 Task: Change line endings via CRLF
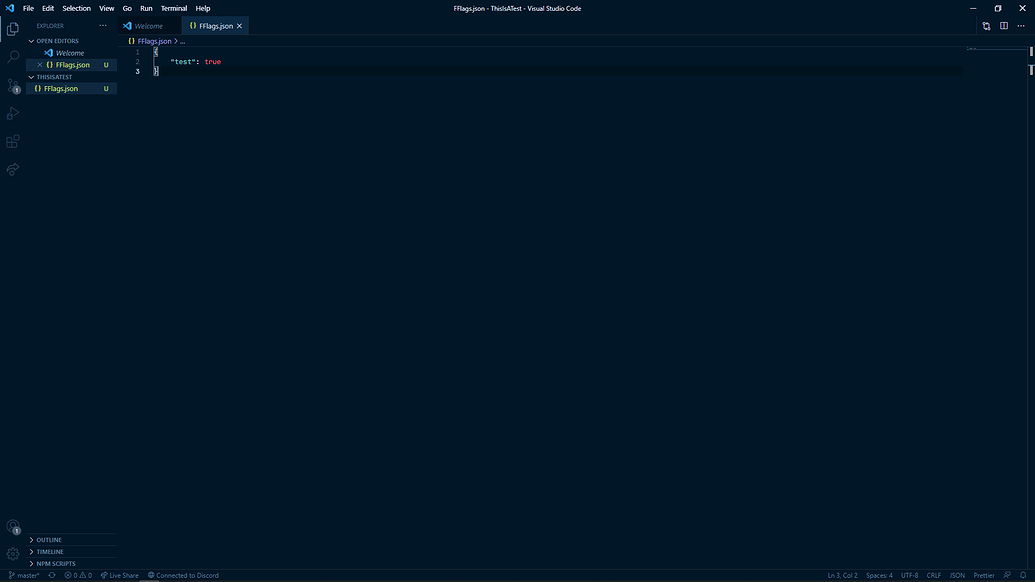[933, 575]
